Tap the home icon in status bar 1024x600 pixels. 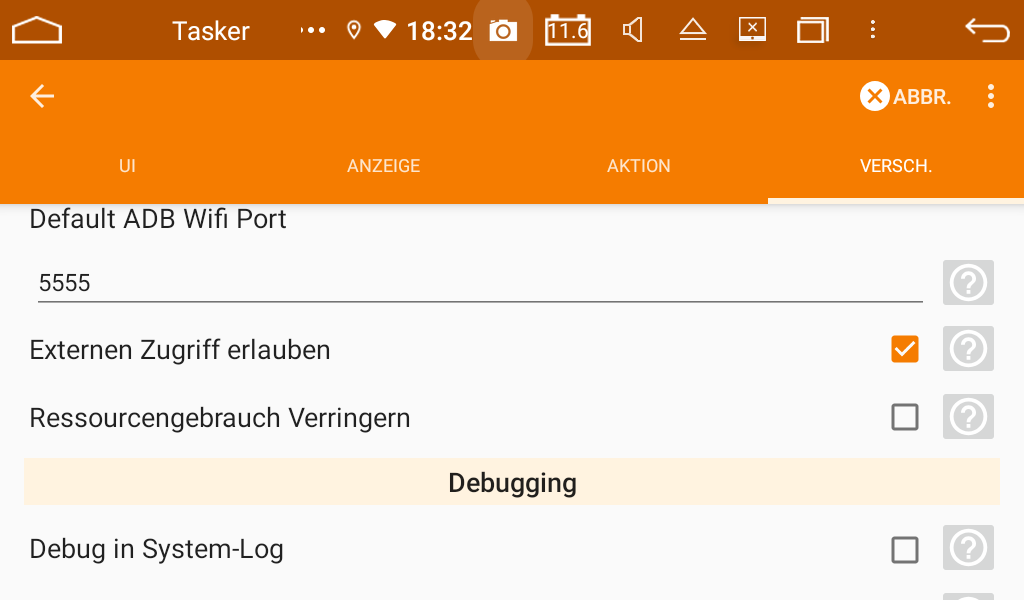[37, 31]
